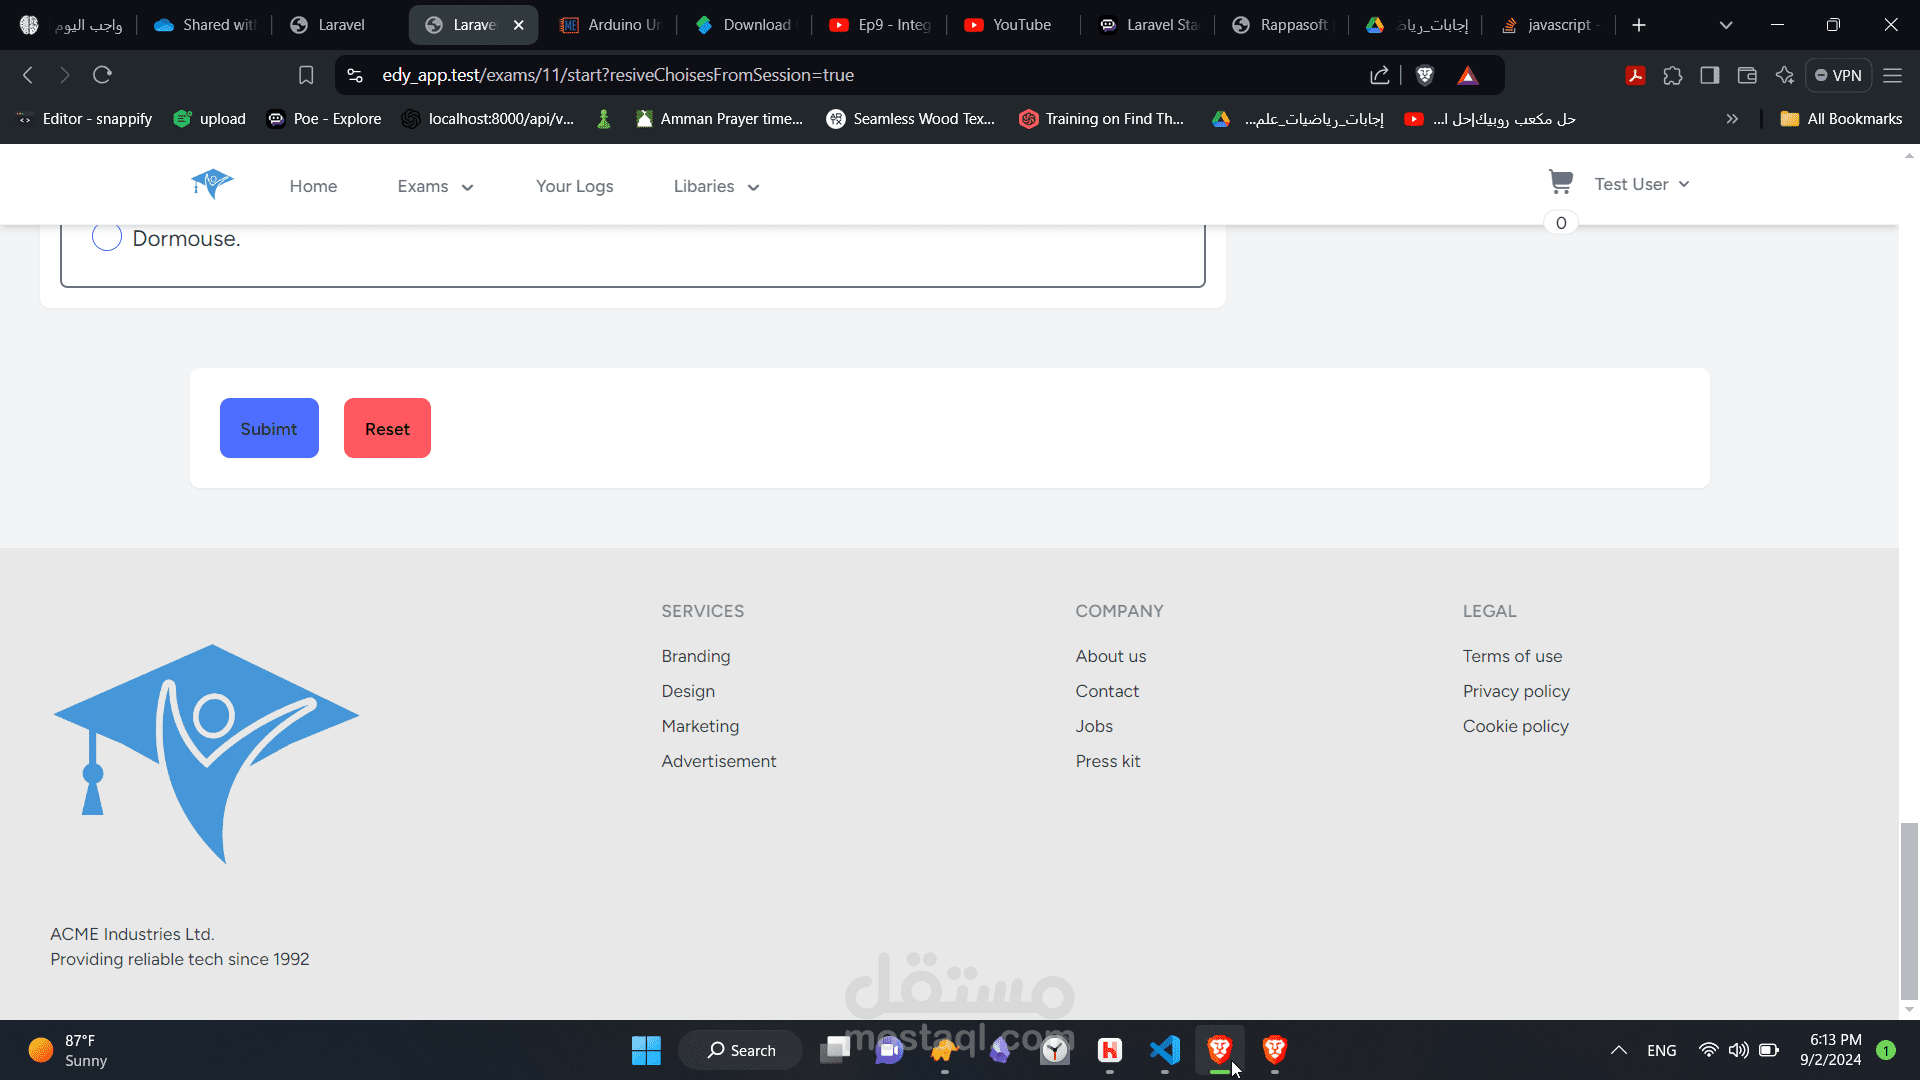The image size is (1920, 1080).
Task: Select the Dormouse answer option
Action: click(107, 238)
